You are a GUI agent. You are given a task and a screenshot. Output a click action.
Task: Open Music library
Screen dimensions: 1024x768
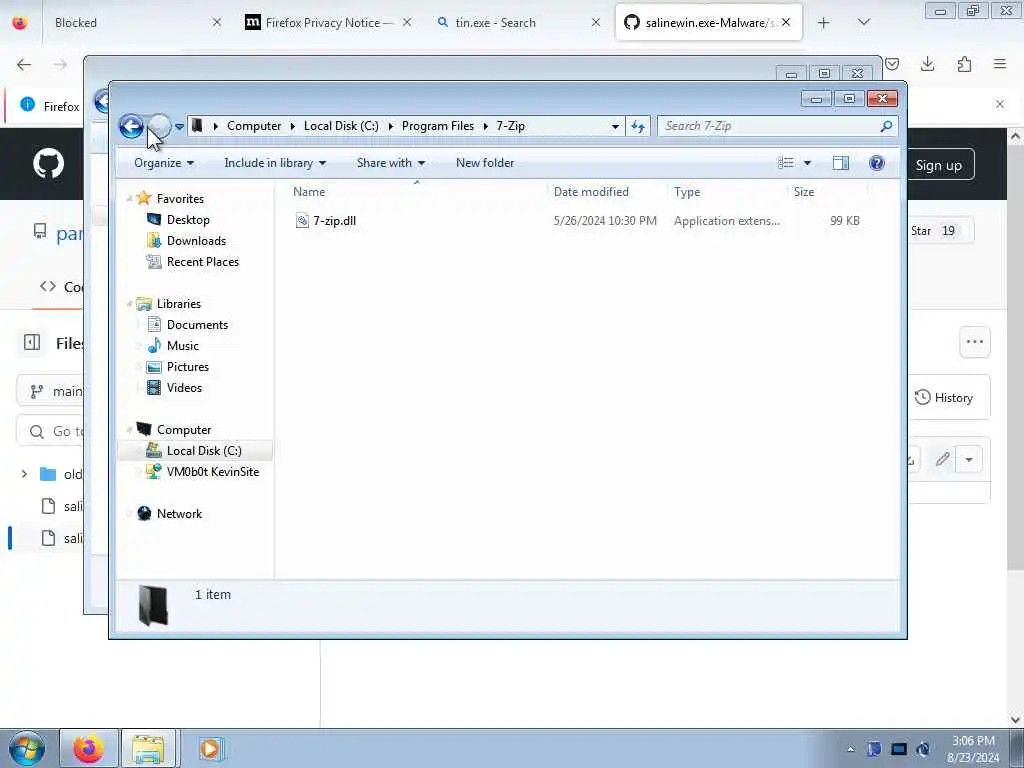point(183,345)
